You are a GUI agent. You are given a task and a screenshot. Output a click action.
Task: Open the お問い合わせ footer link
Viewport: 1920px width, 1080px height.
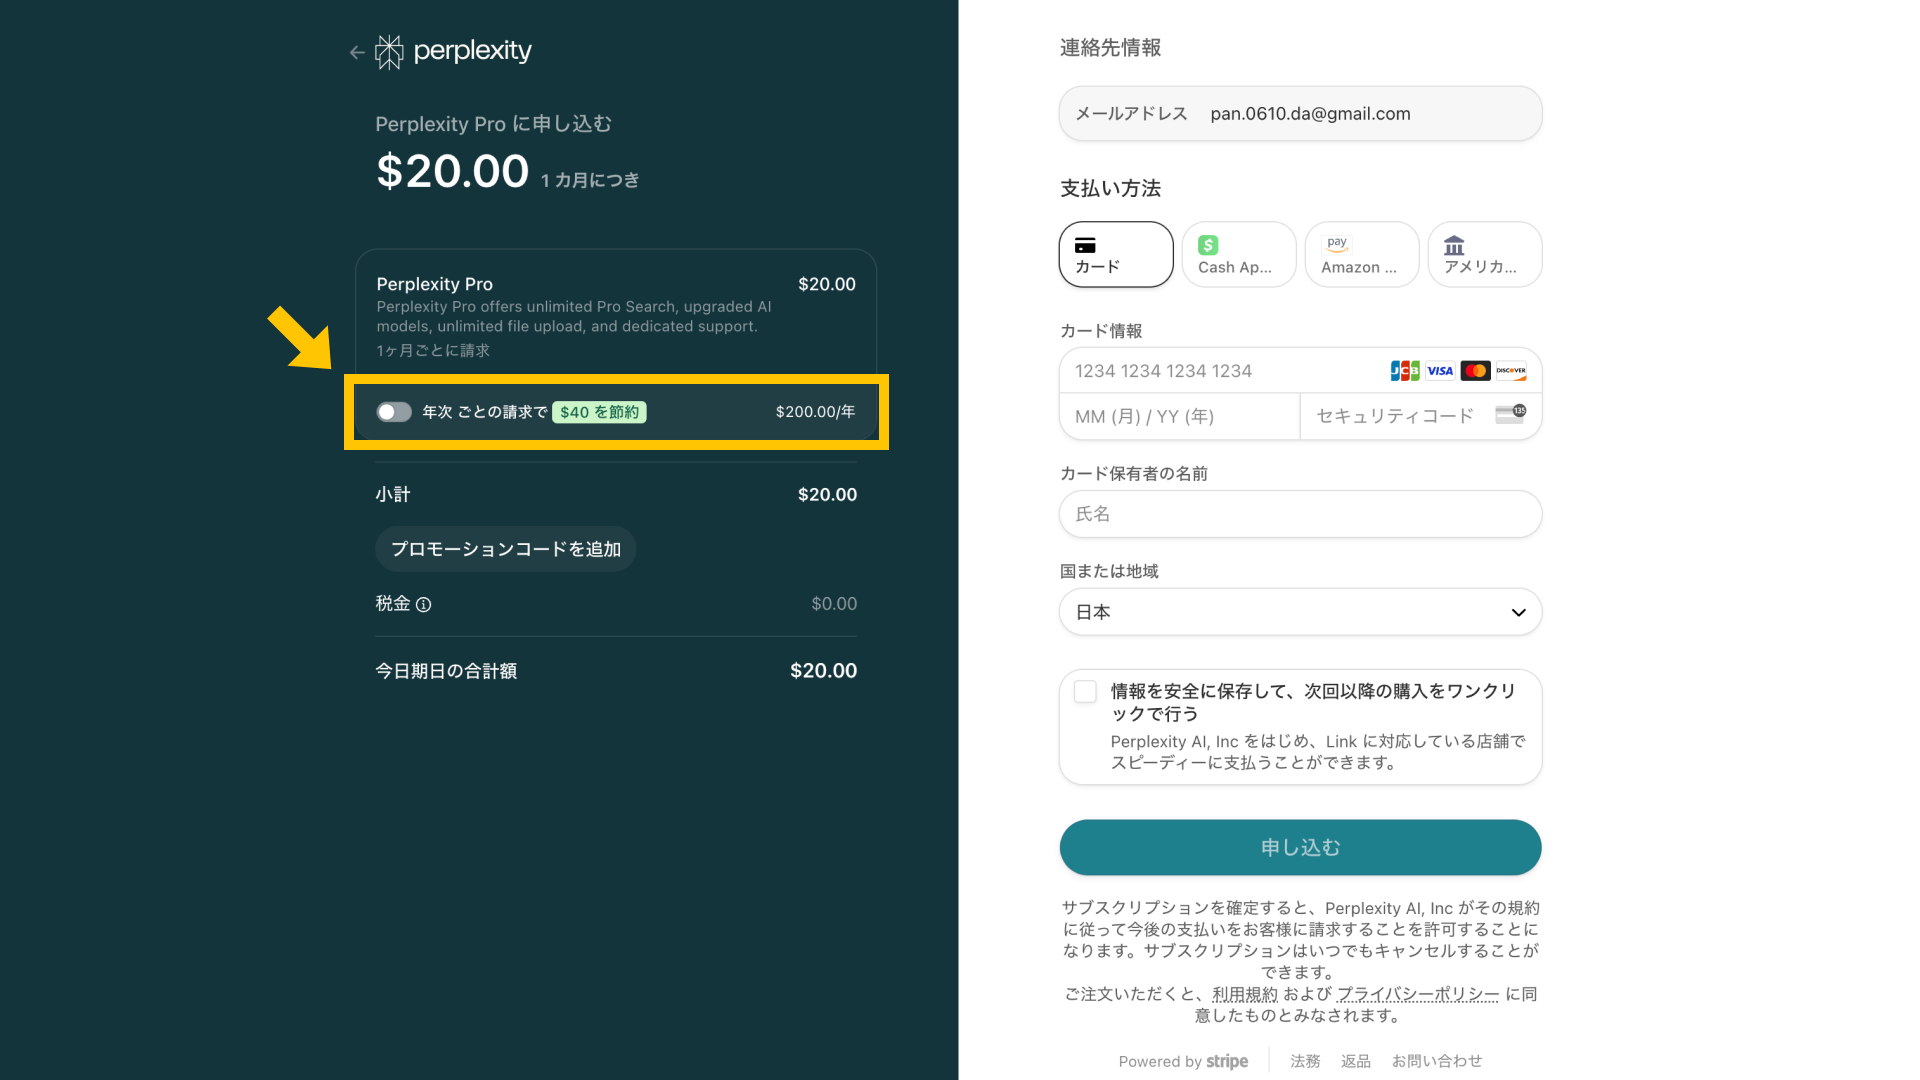point(1438,1061)
